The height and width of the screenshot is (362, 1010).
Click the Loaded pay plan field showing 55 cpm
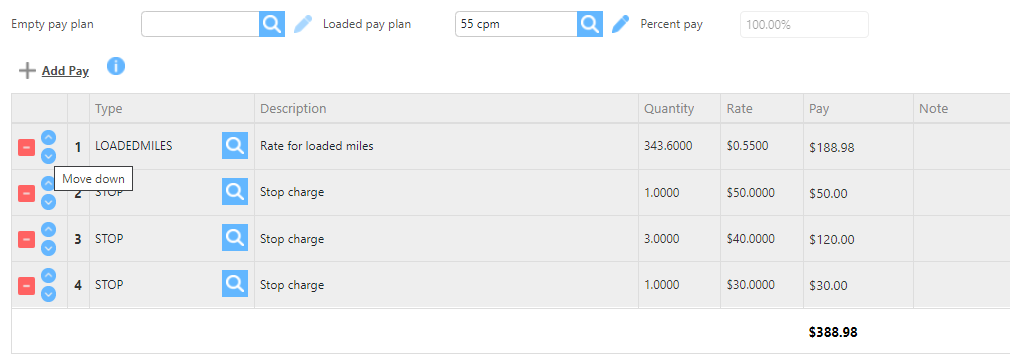tap(516, 24)
